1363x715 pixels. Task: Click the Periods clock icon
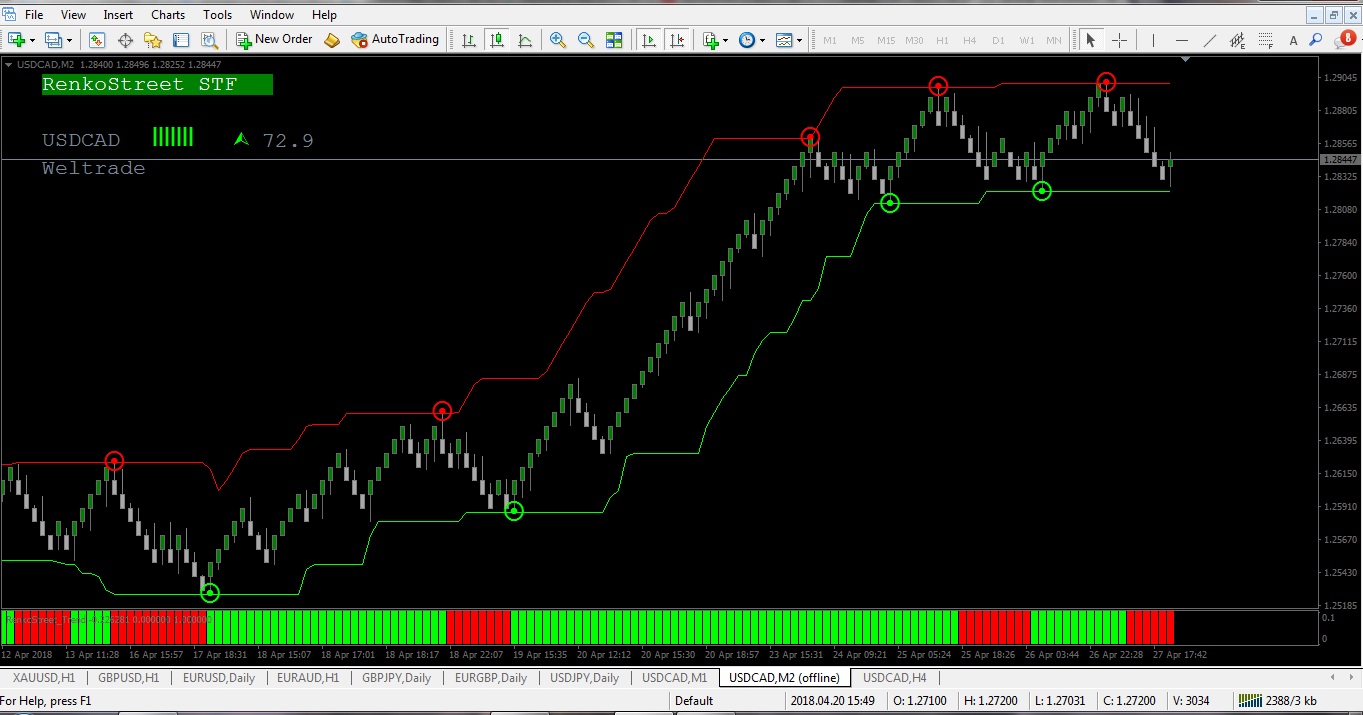coord(747,40)
